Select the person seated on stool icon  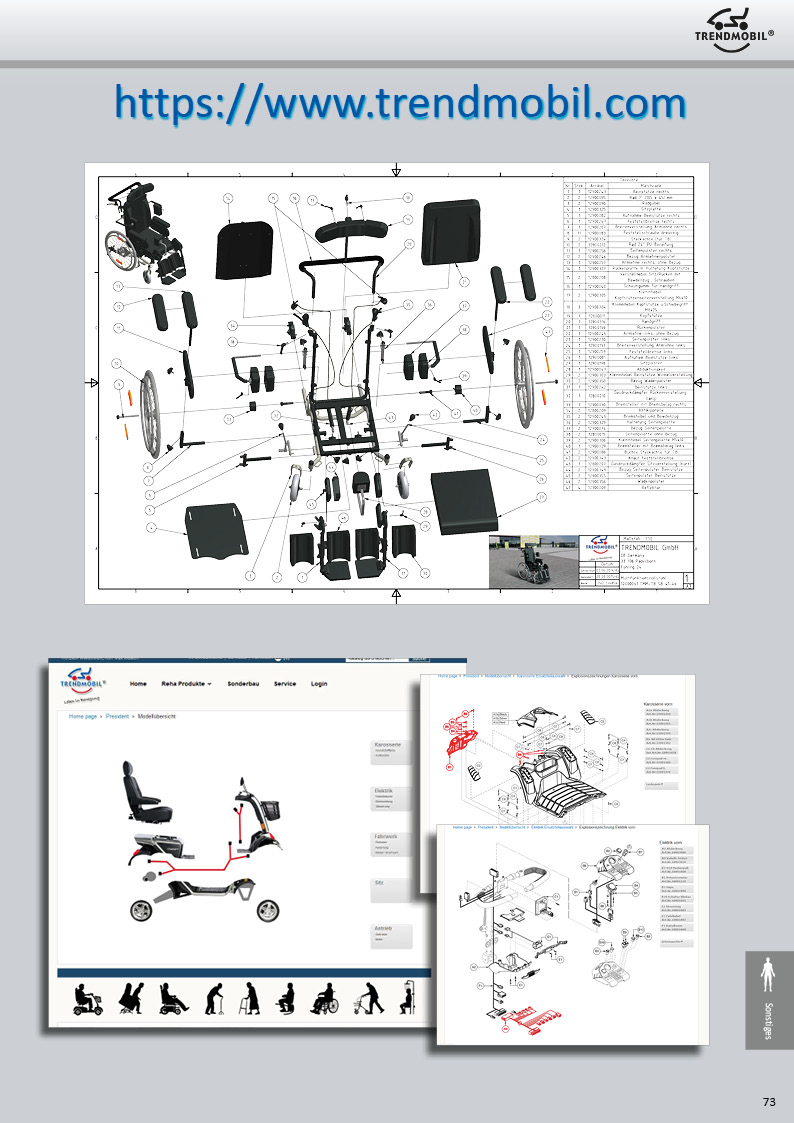pos(286,998)
